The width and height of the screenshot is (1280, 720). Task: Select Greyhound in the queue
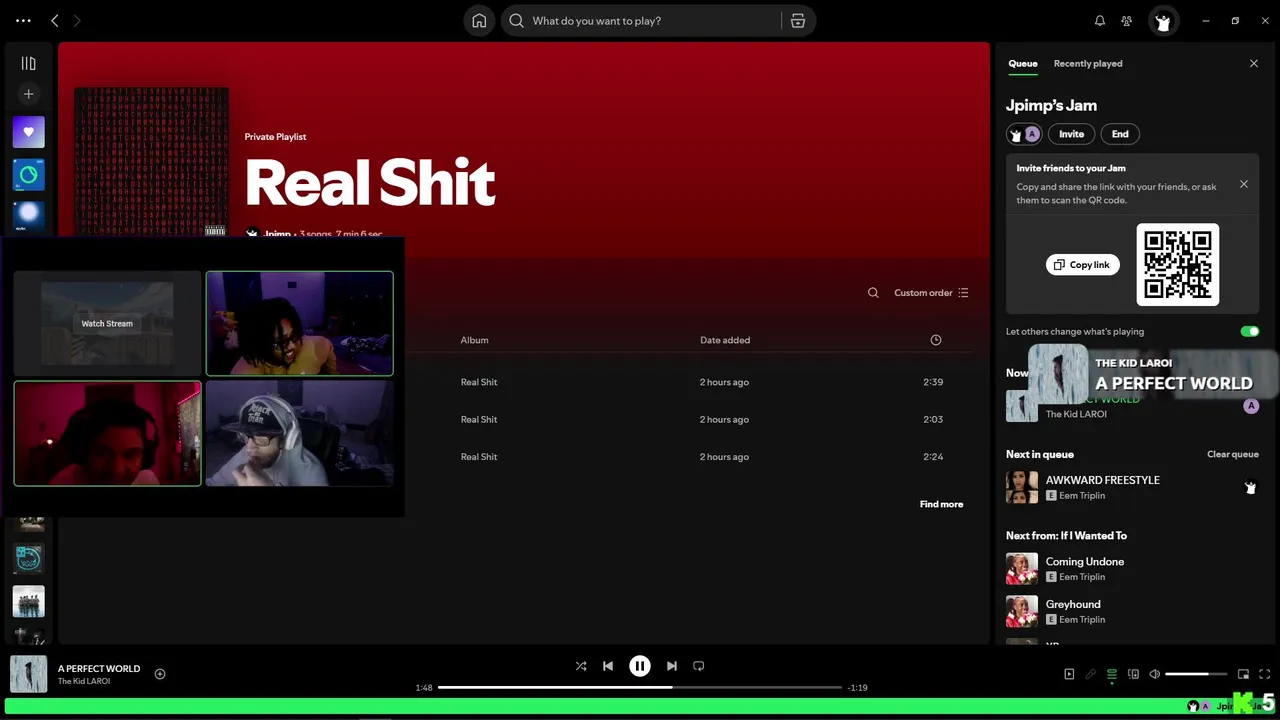[x=1132, y=611]
